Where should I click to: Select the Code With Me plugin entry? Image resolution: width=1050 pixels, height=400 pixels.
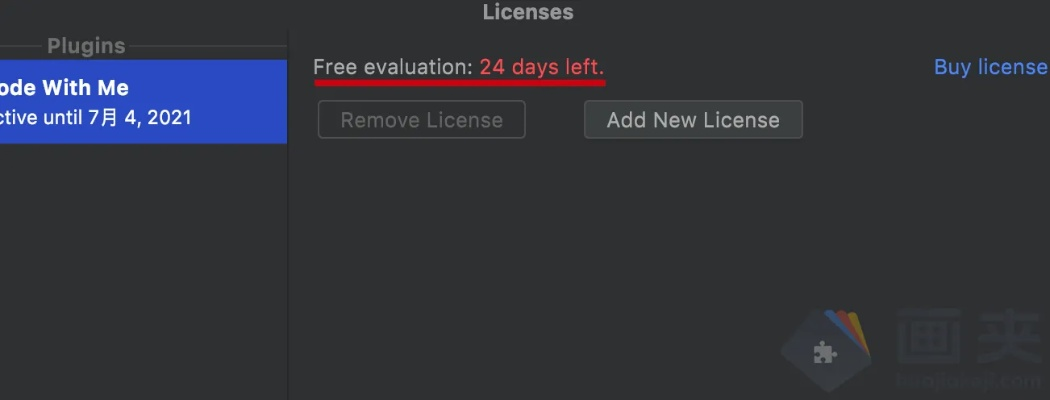[143, 102]
